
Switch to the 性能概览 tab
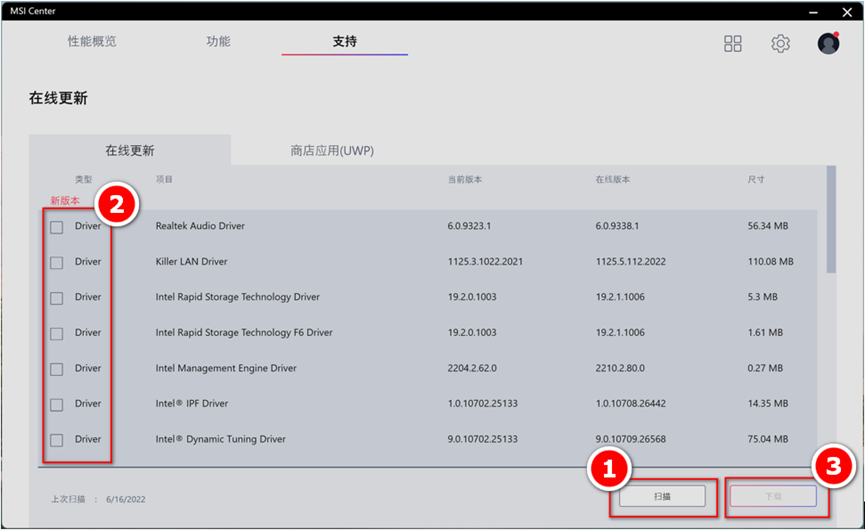(92, 42)
